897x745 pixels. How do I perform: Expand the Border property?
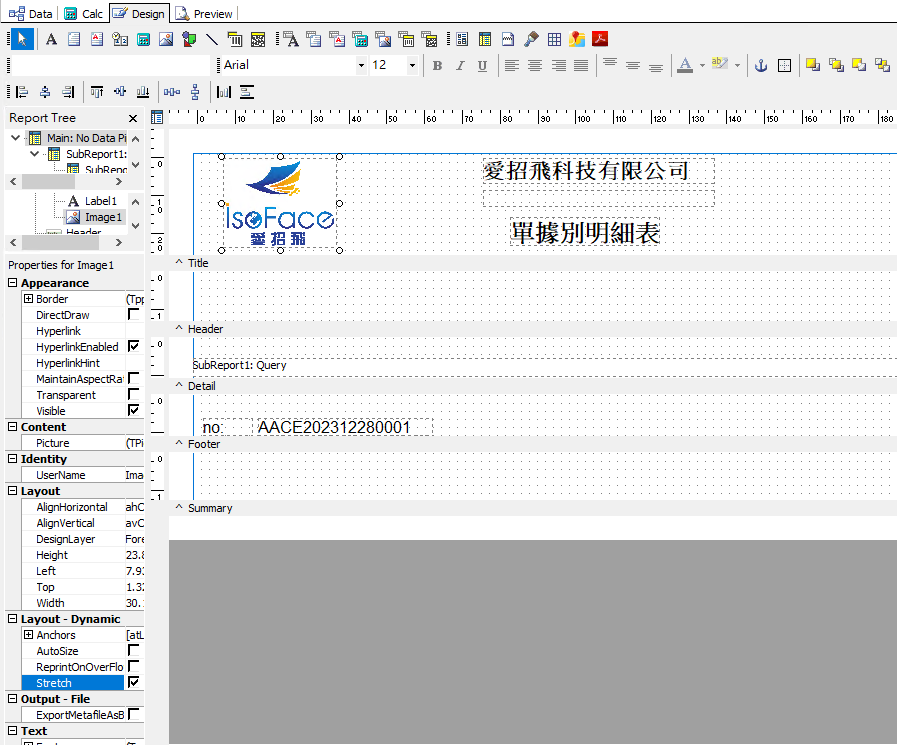29,299
